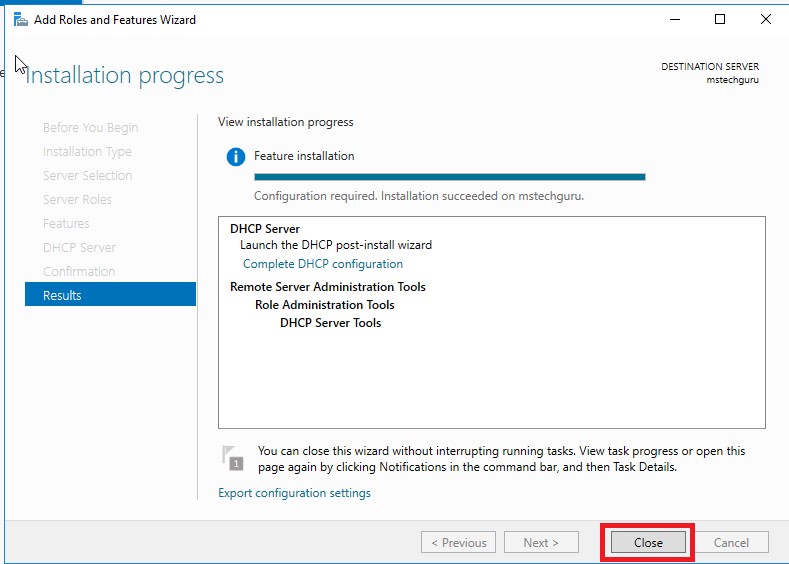Click the Cancel button

[731, 542]
